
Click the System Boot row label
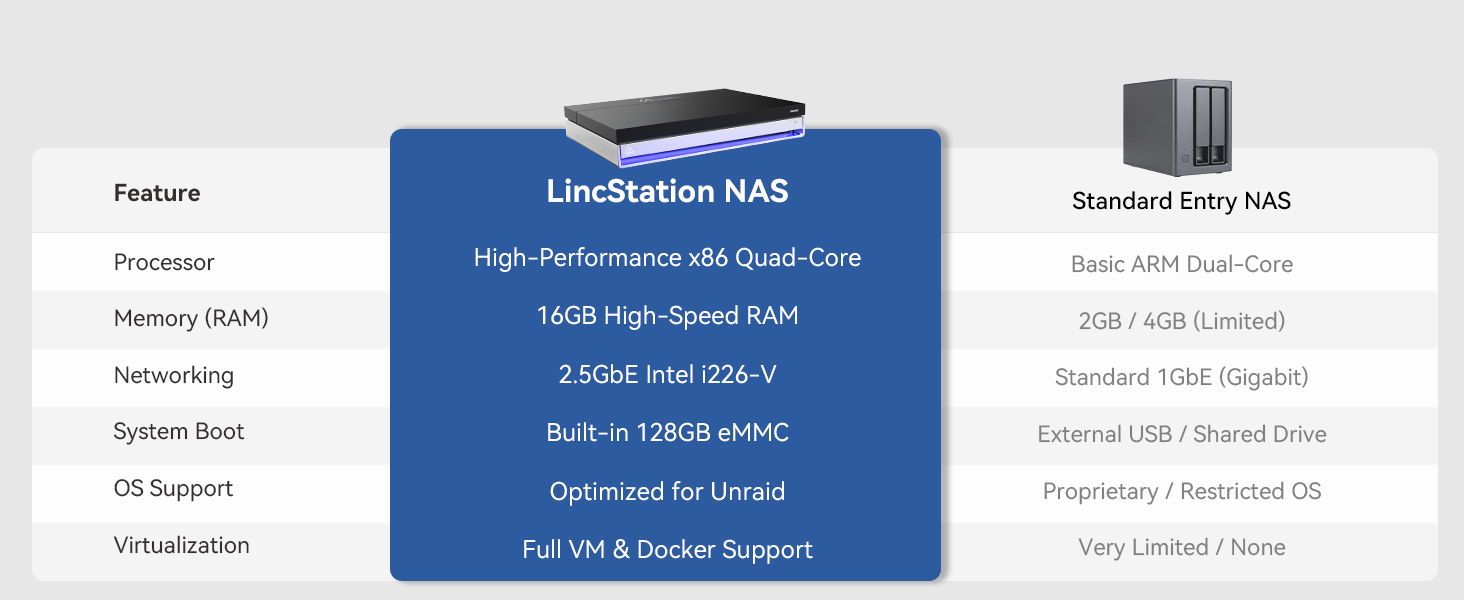click(178, 432)
